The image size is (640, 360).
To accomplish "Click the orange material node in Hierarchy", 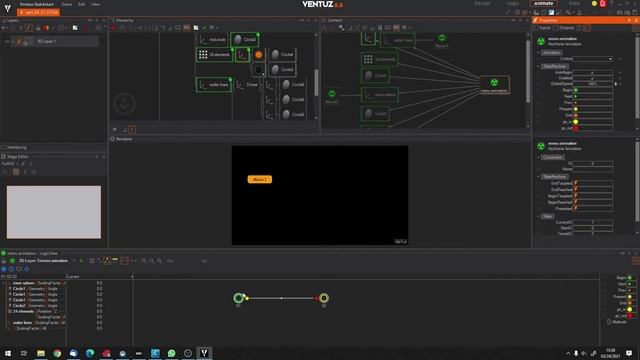I will [x=258, y=54].
